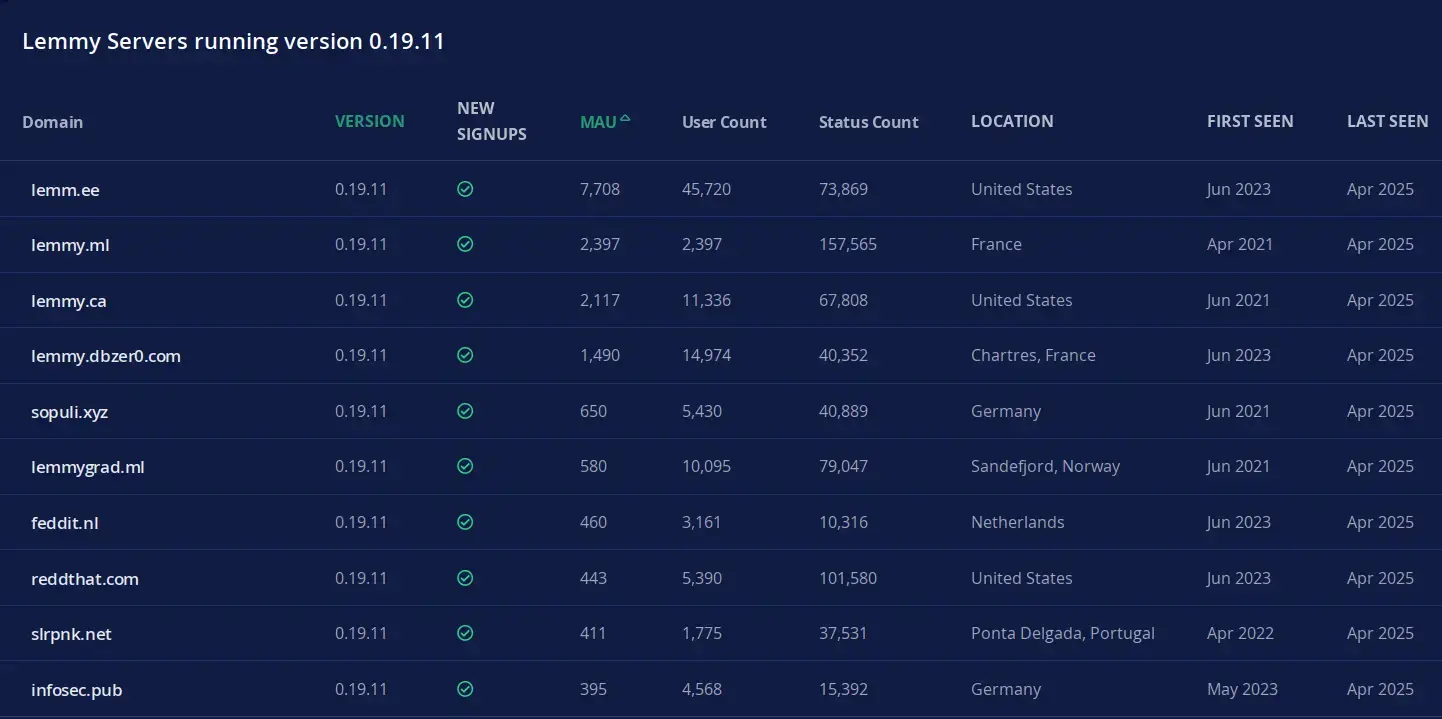
Task: Open the infosec.pub server link
Action: tap(77, 690)
